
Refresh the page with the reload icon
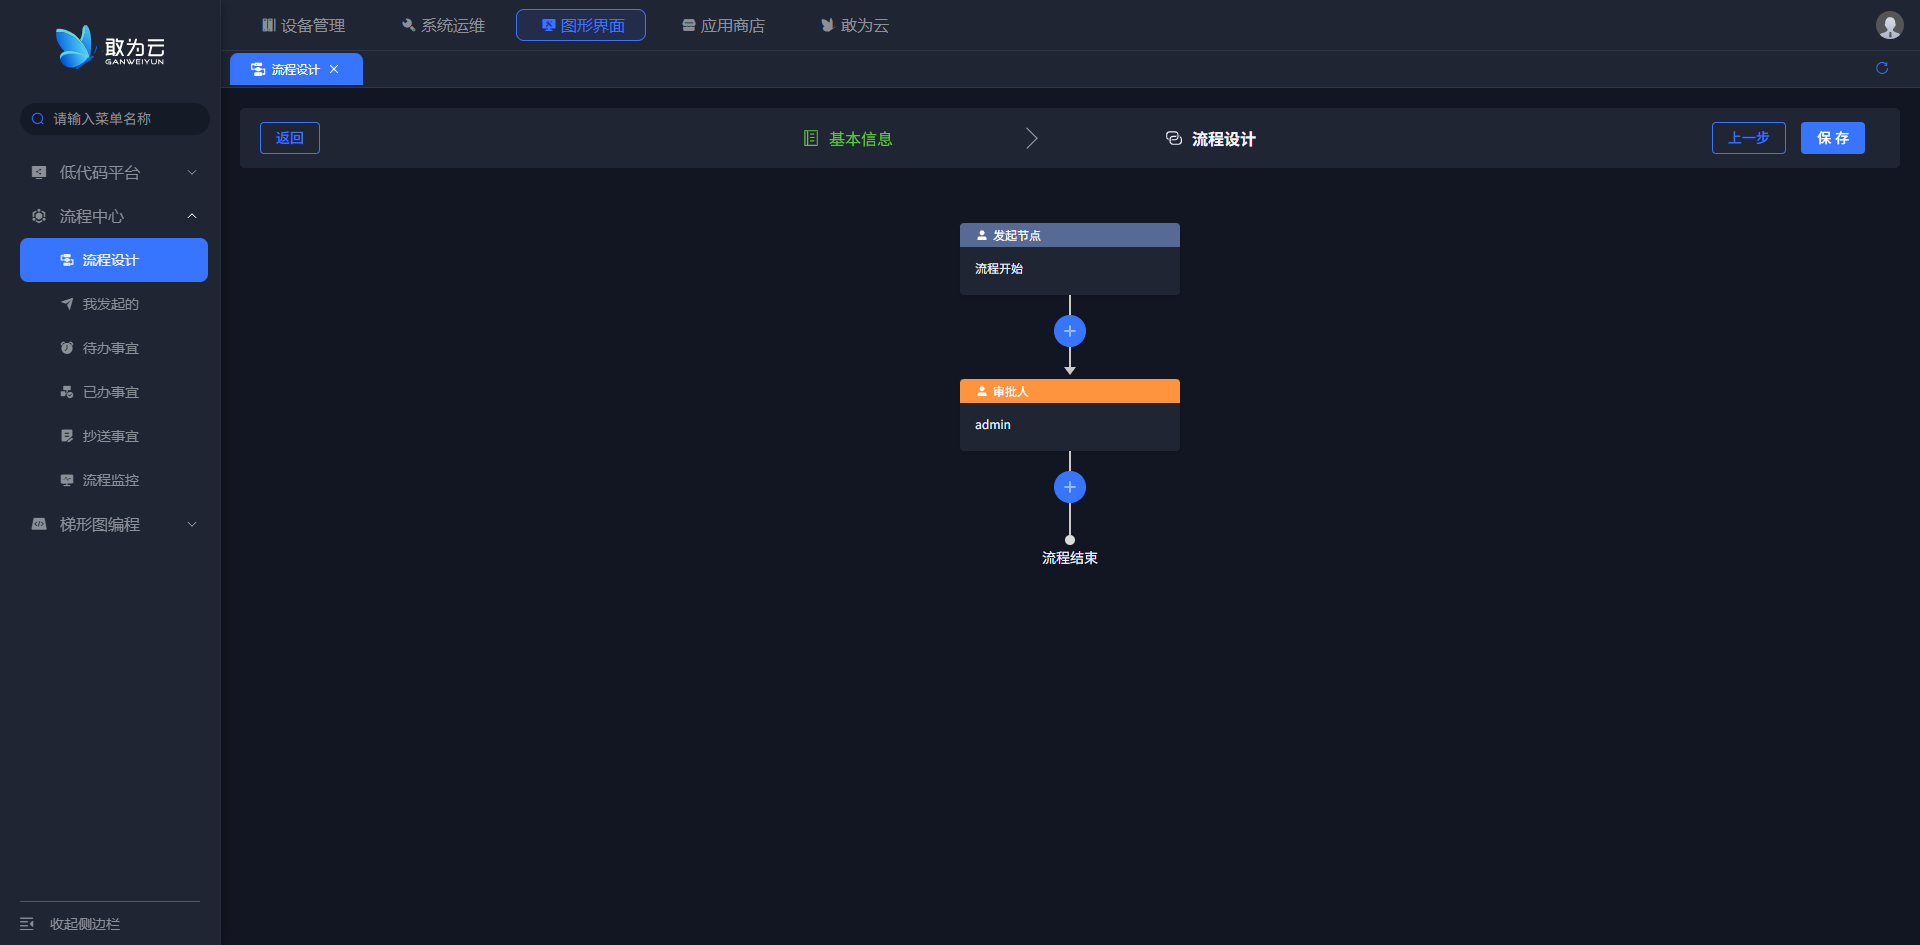pos(1882,68)
